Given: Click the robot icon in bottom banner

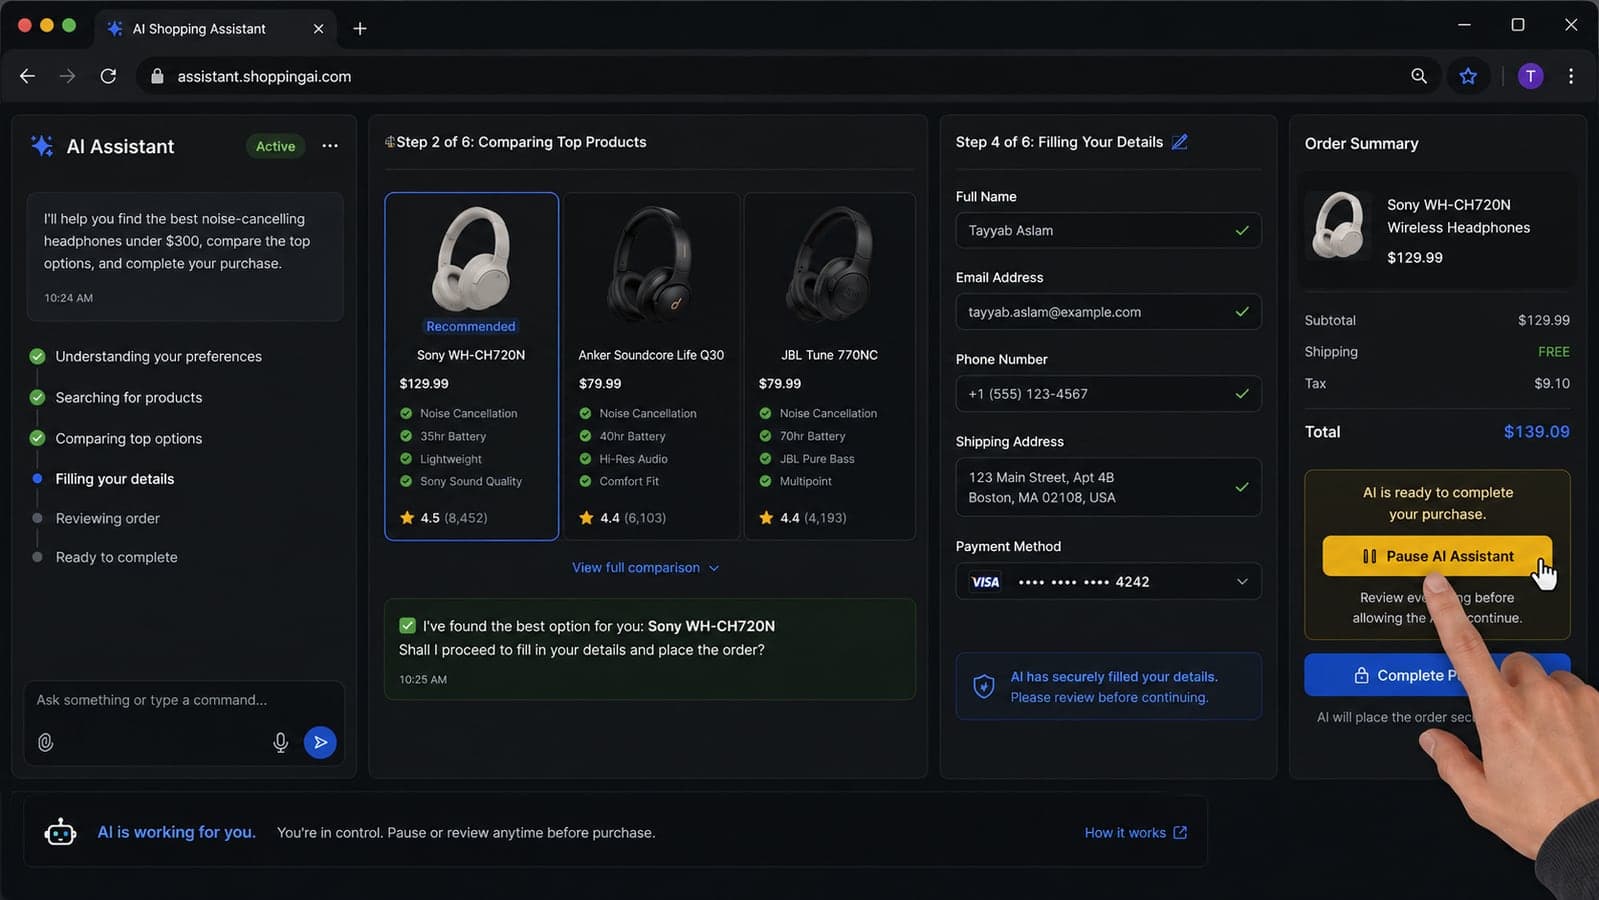Looking at the screenshot, I should coord(61,832).
